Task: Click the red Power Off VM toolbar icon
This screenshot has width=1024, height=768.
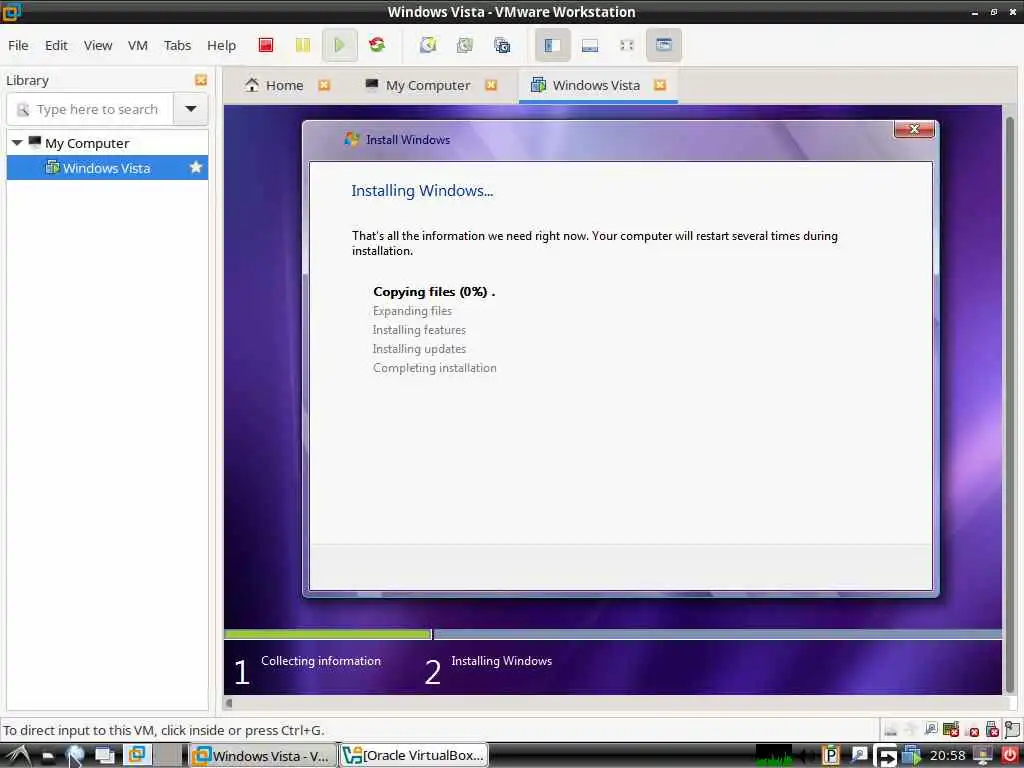Action: [266, 45]
